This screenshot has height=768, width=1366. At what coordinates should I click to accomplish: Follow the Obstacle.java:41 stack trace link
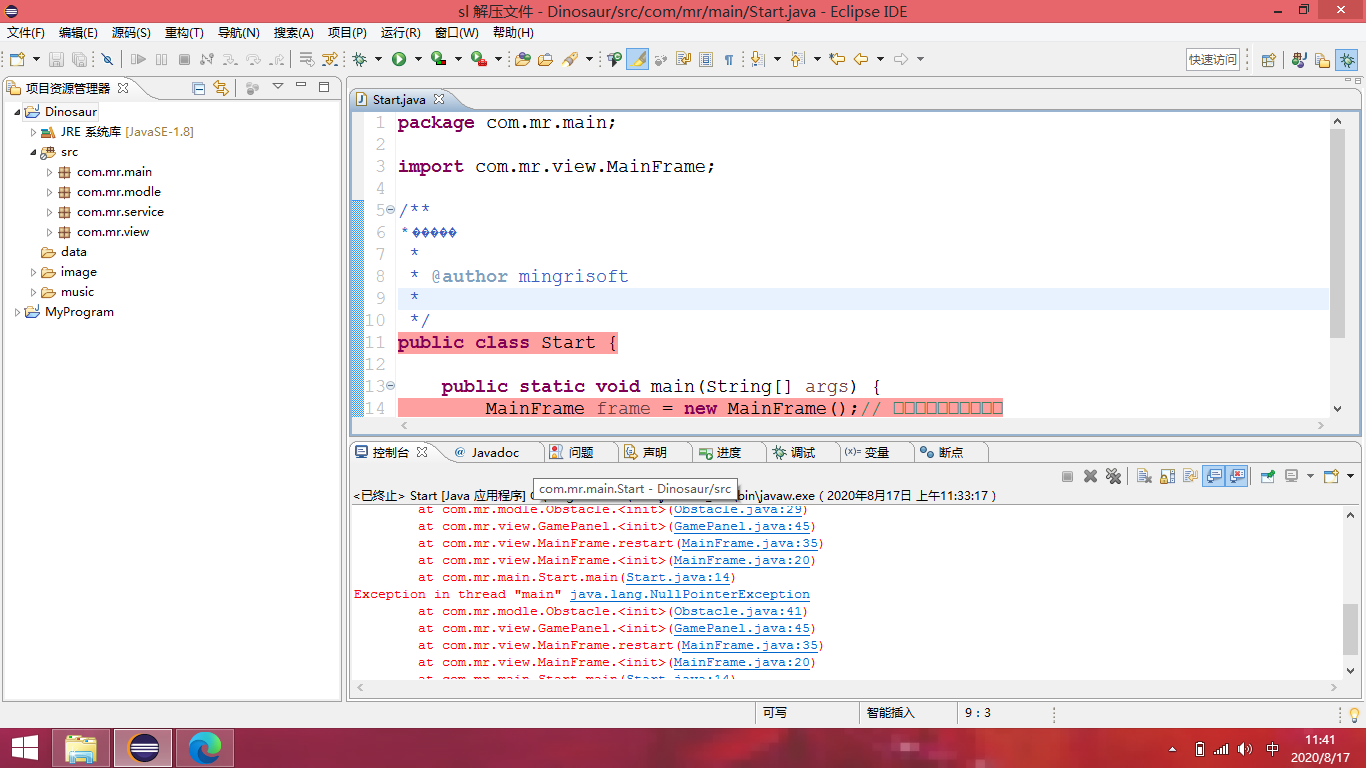(x=739, y=611)
